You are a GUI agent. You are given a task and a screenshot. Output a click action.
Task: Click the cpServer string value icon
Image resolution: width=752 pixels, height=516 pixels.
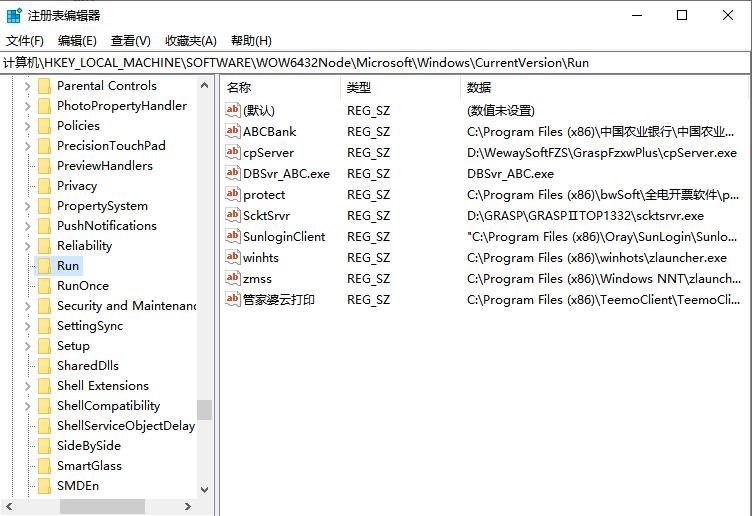click(x=233, y=152)
